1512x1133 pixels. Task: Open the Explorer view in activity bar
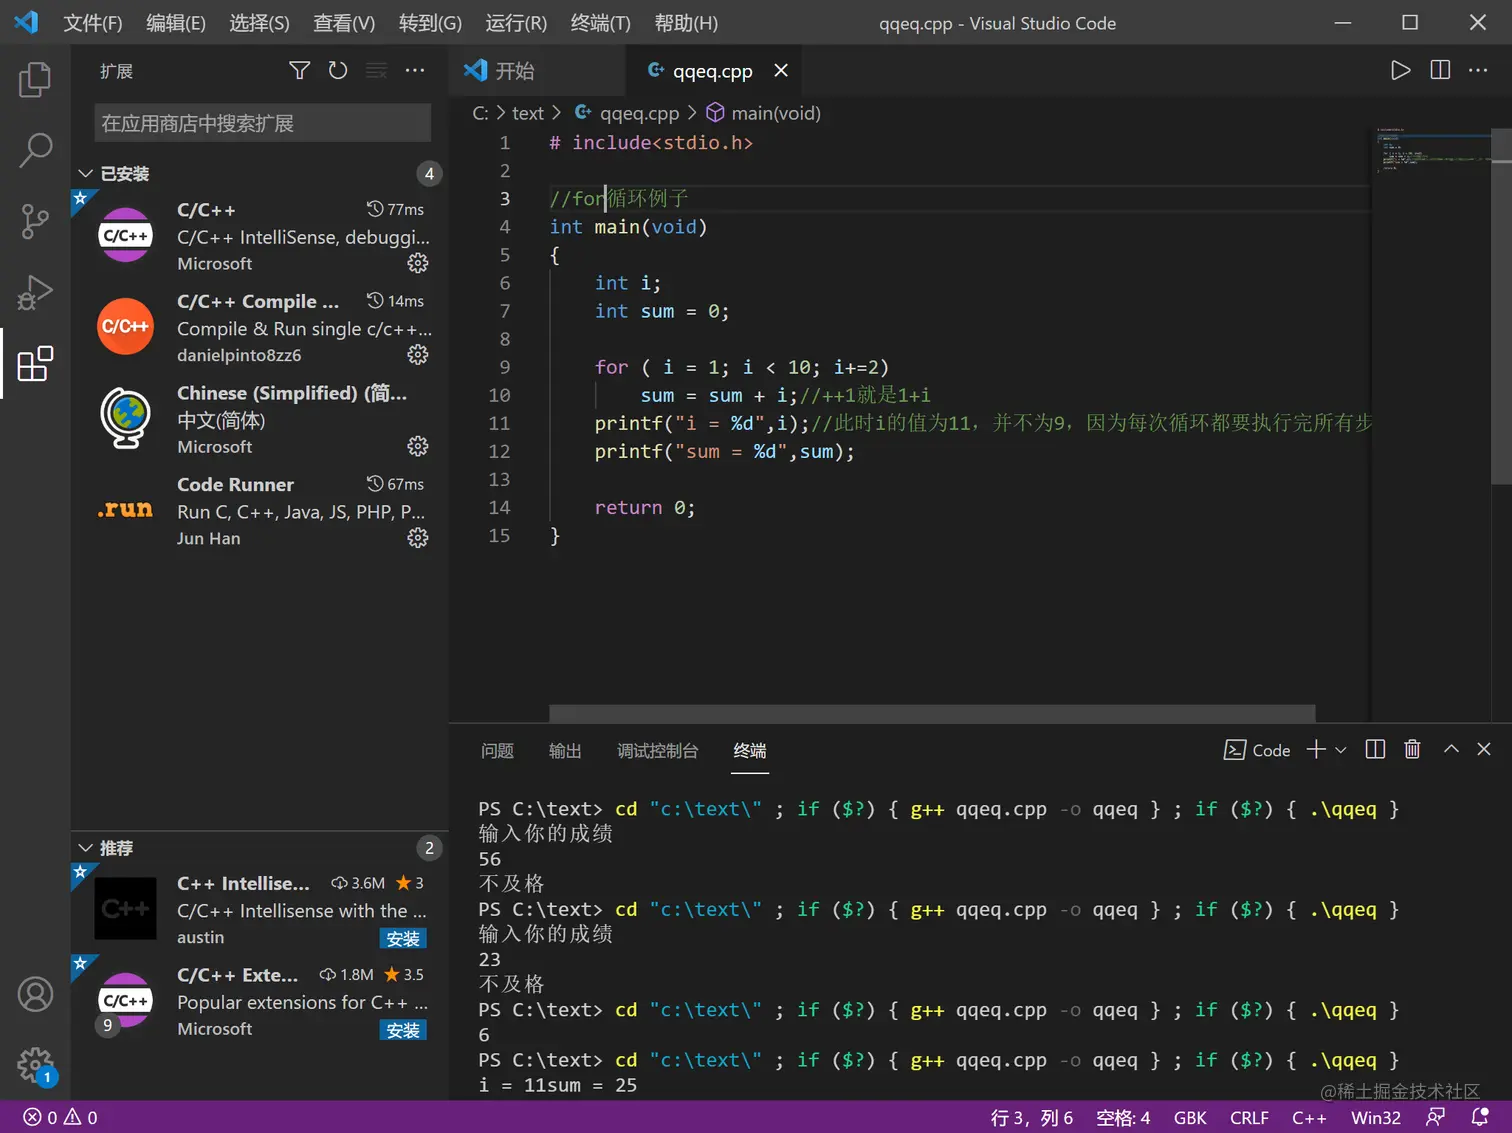point(35,80)
